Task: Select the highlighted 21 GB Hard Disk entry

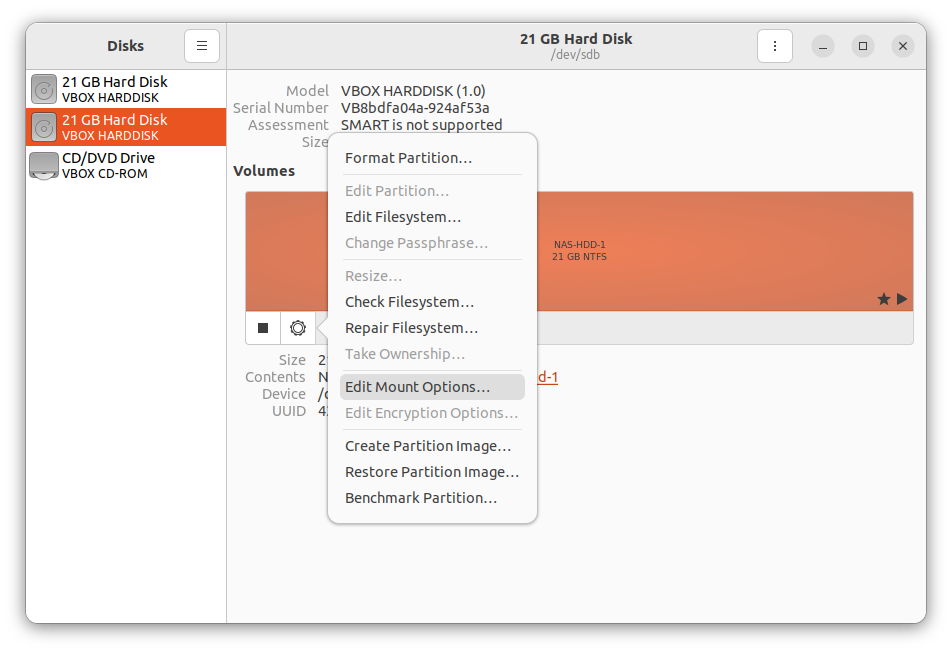Action: [x=126, y=127]
